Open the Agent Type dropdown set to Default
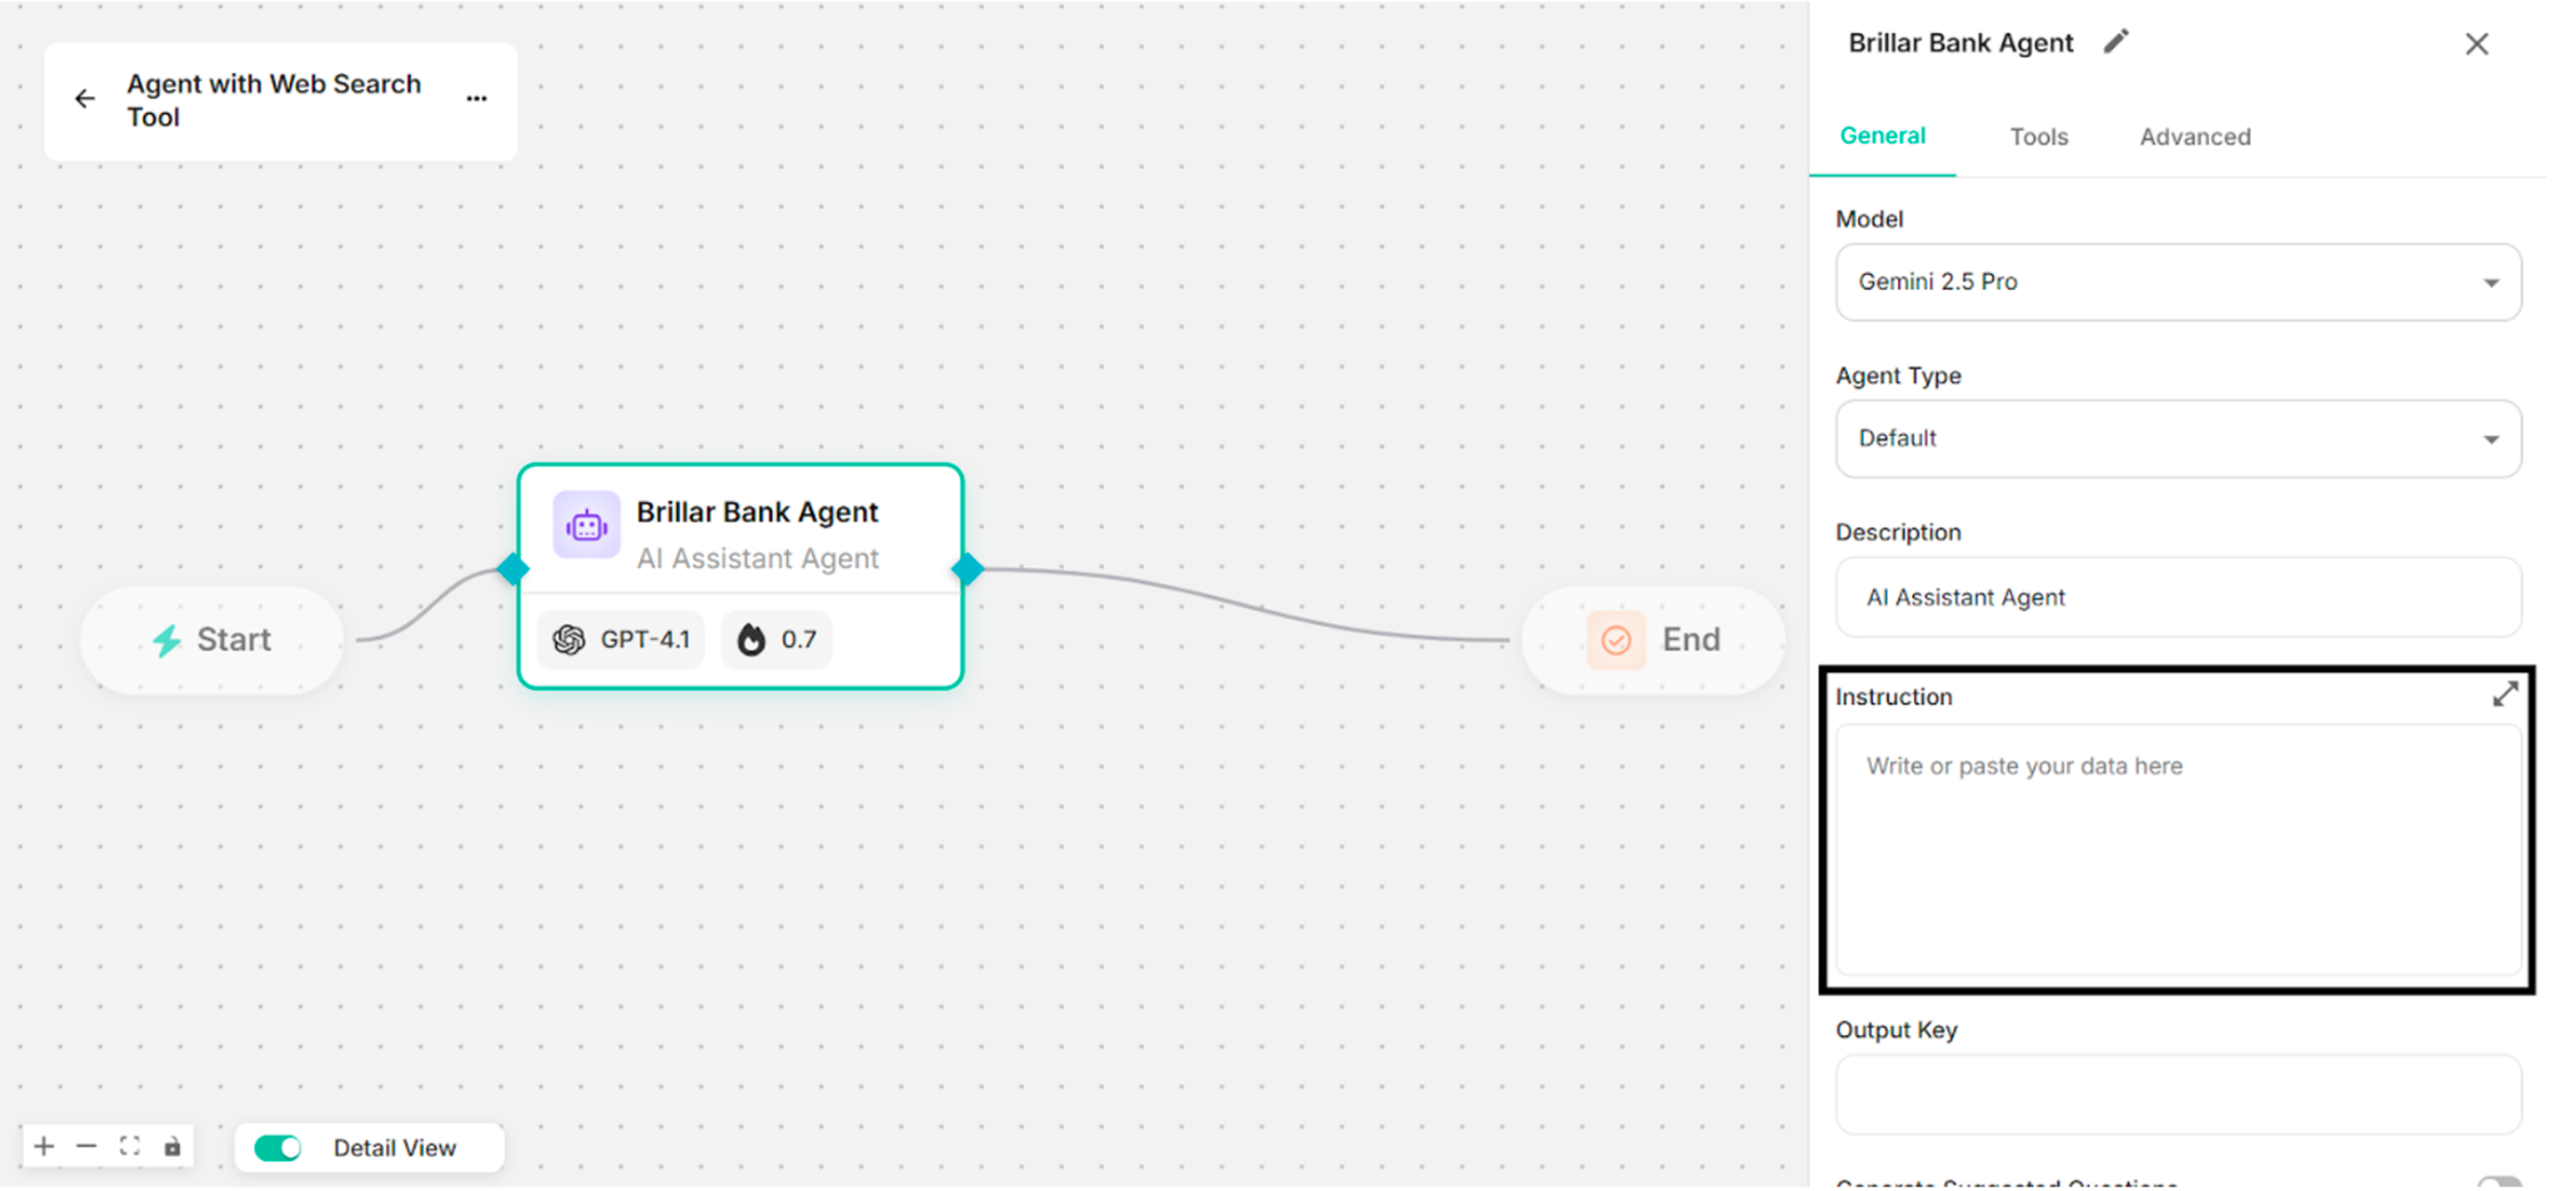Viewport: 2576px width, 1191px height. (2178, 439)
